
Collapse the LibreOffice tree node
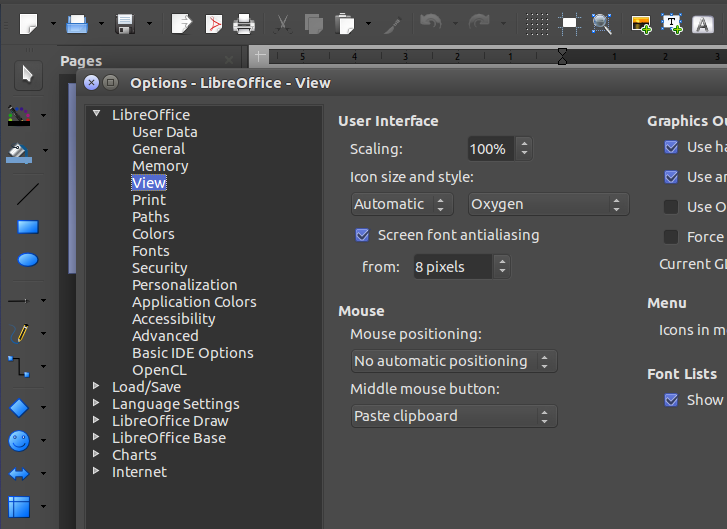coord(96,113)
